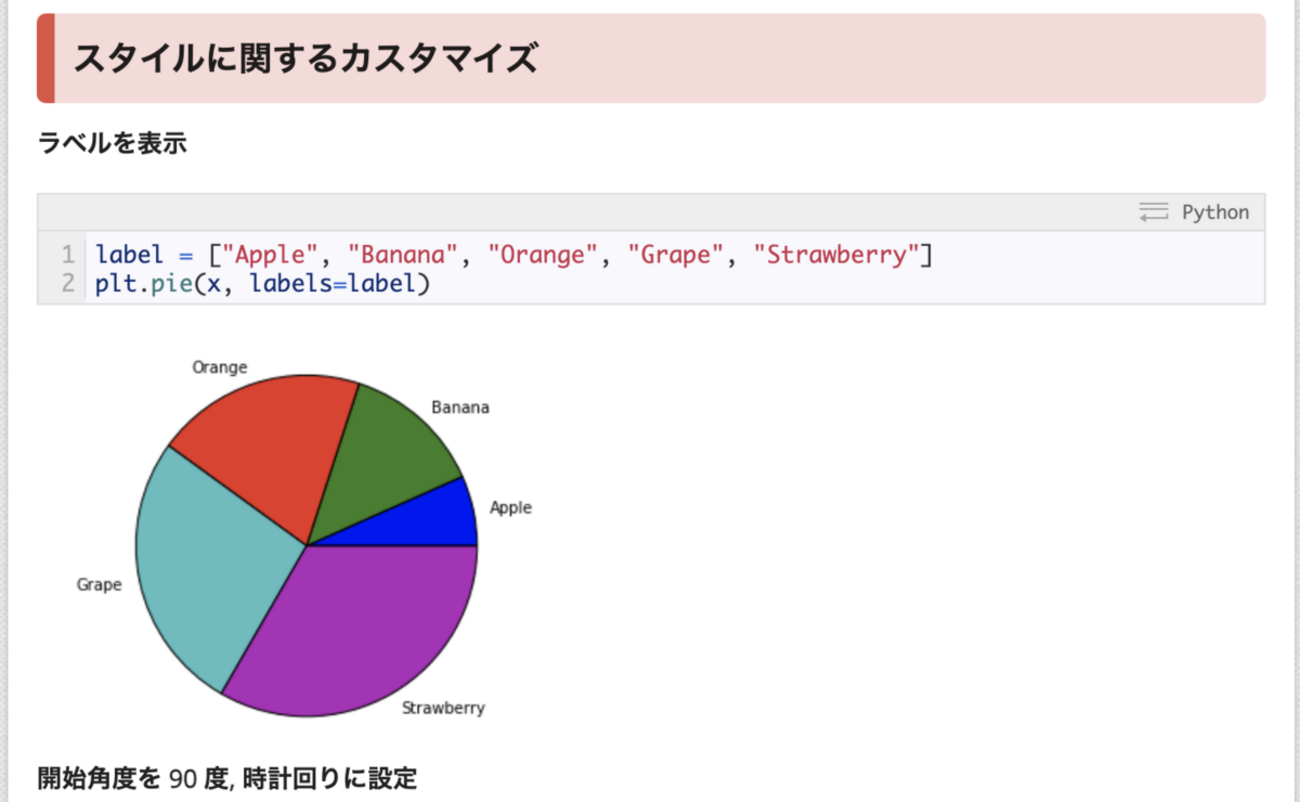Click the word-wrap icon beside the Python label
The image size is (1300, 802).
tap(1152, 212)
